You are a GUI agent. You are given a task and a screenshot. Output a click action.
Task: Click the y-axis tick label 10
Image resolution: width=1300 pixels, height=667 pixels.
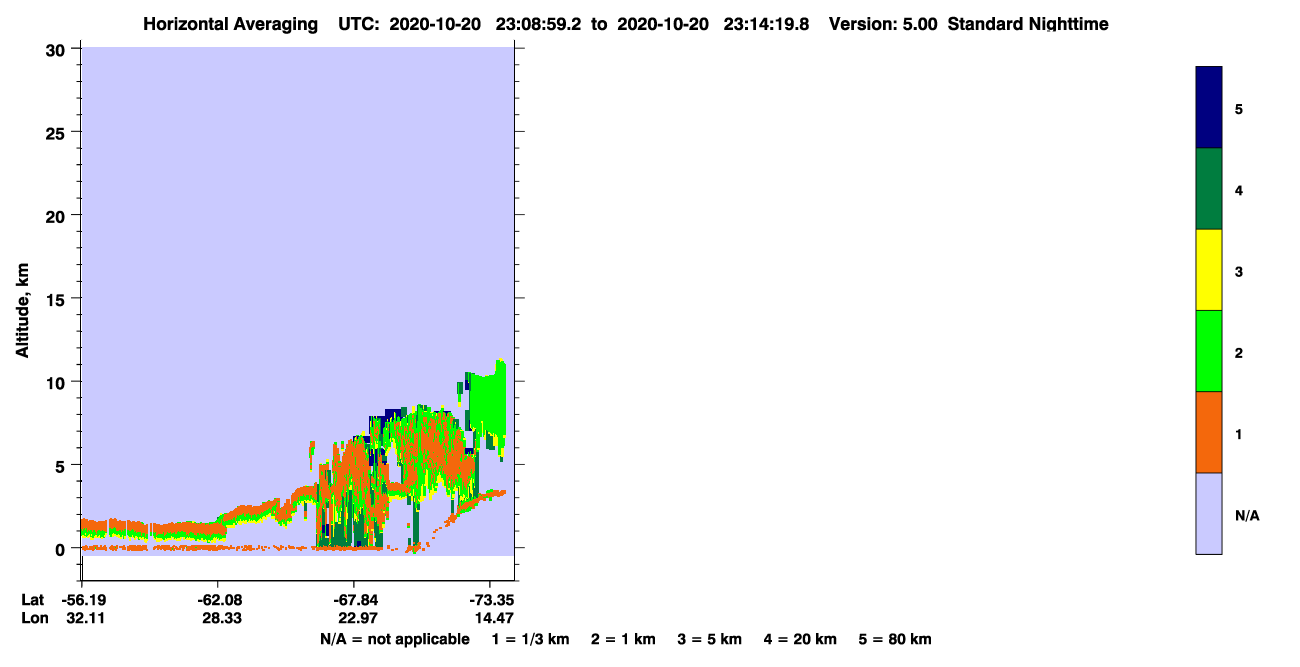(57, 382)
